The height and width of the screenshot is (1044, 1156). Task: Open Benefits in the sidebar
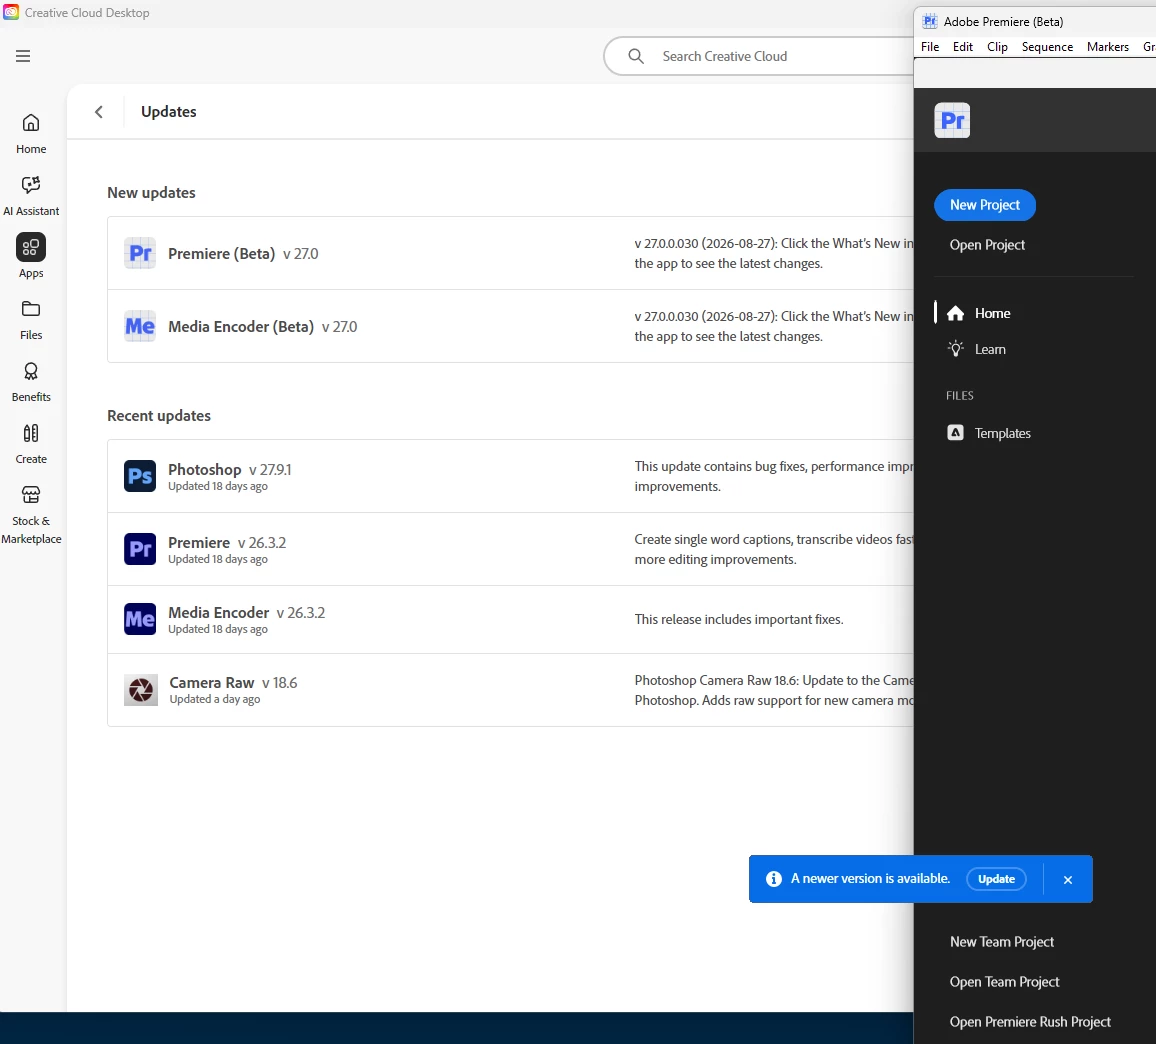coord(31,381)
